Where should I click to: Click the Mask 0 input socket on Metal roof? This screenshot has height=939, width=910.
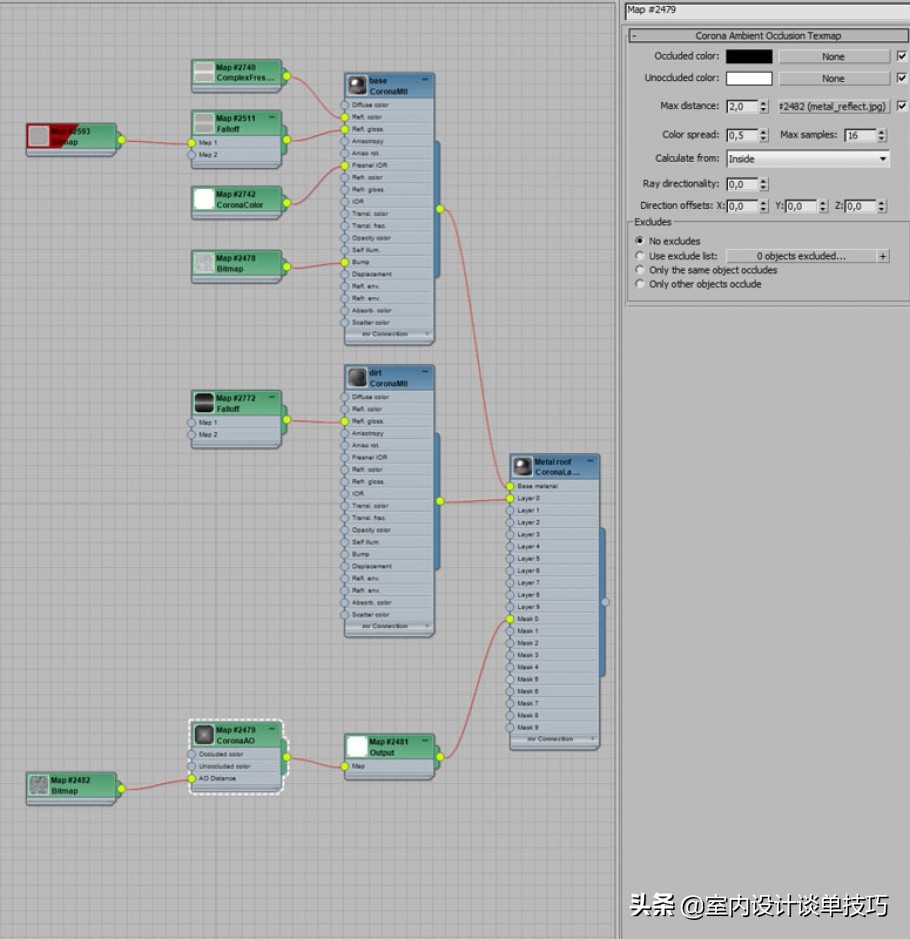(510, 619)
